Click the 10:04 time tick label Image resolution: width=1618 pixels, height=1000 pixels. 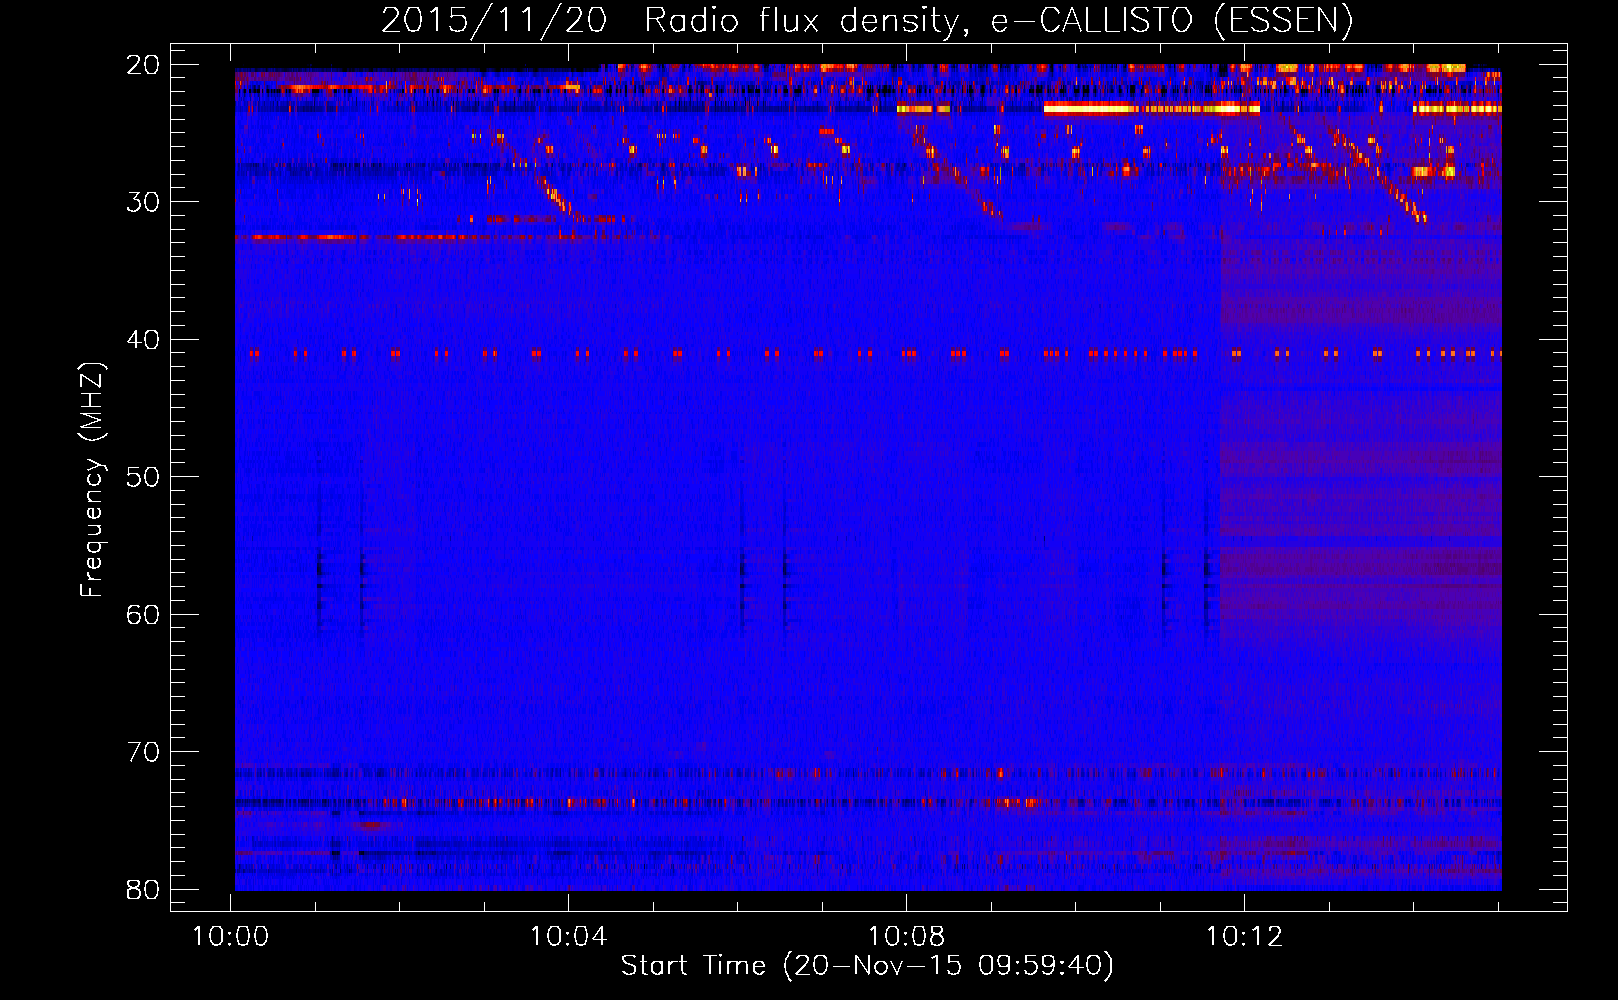pyautogui.click(x=569, y=937)
